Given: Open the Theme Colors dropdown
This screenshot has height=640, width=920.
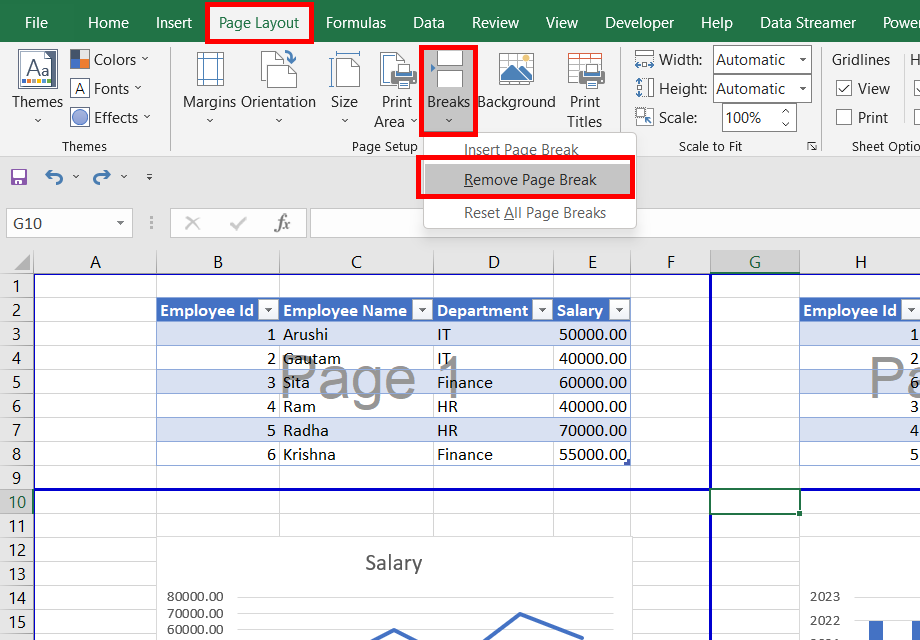Looking at the screenshot, I should coord(110,60).
